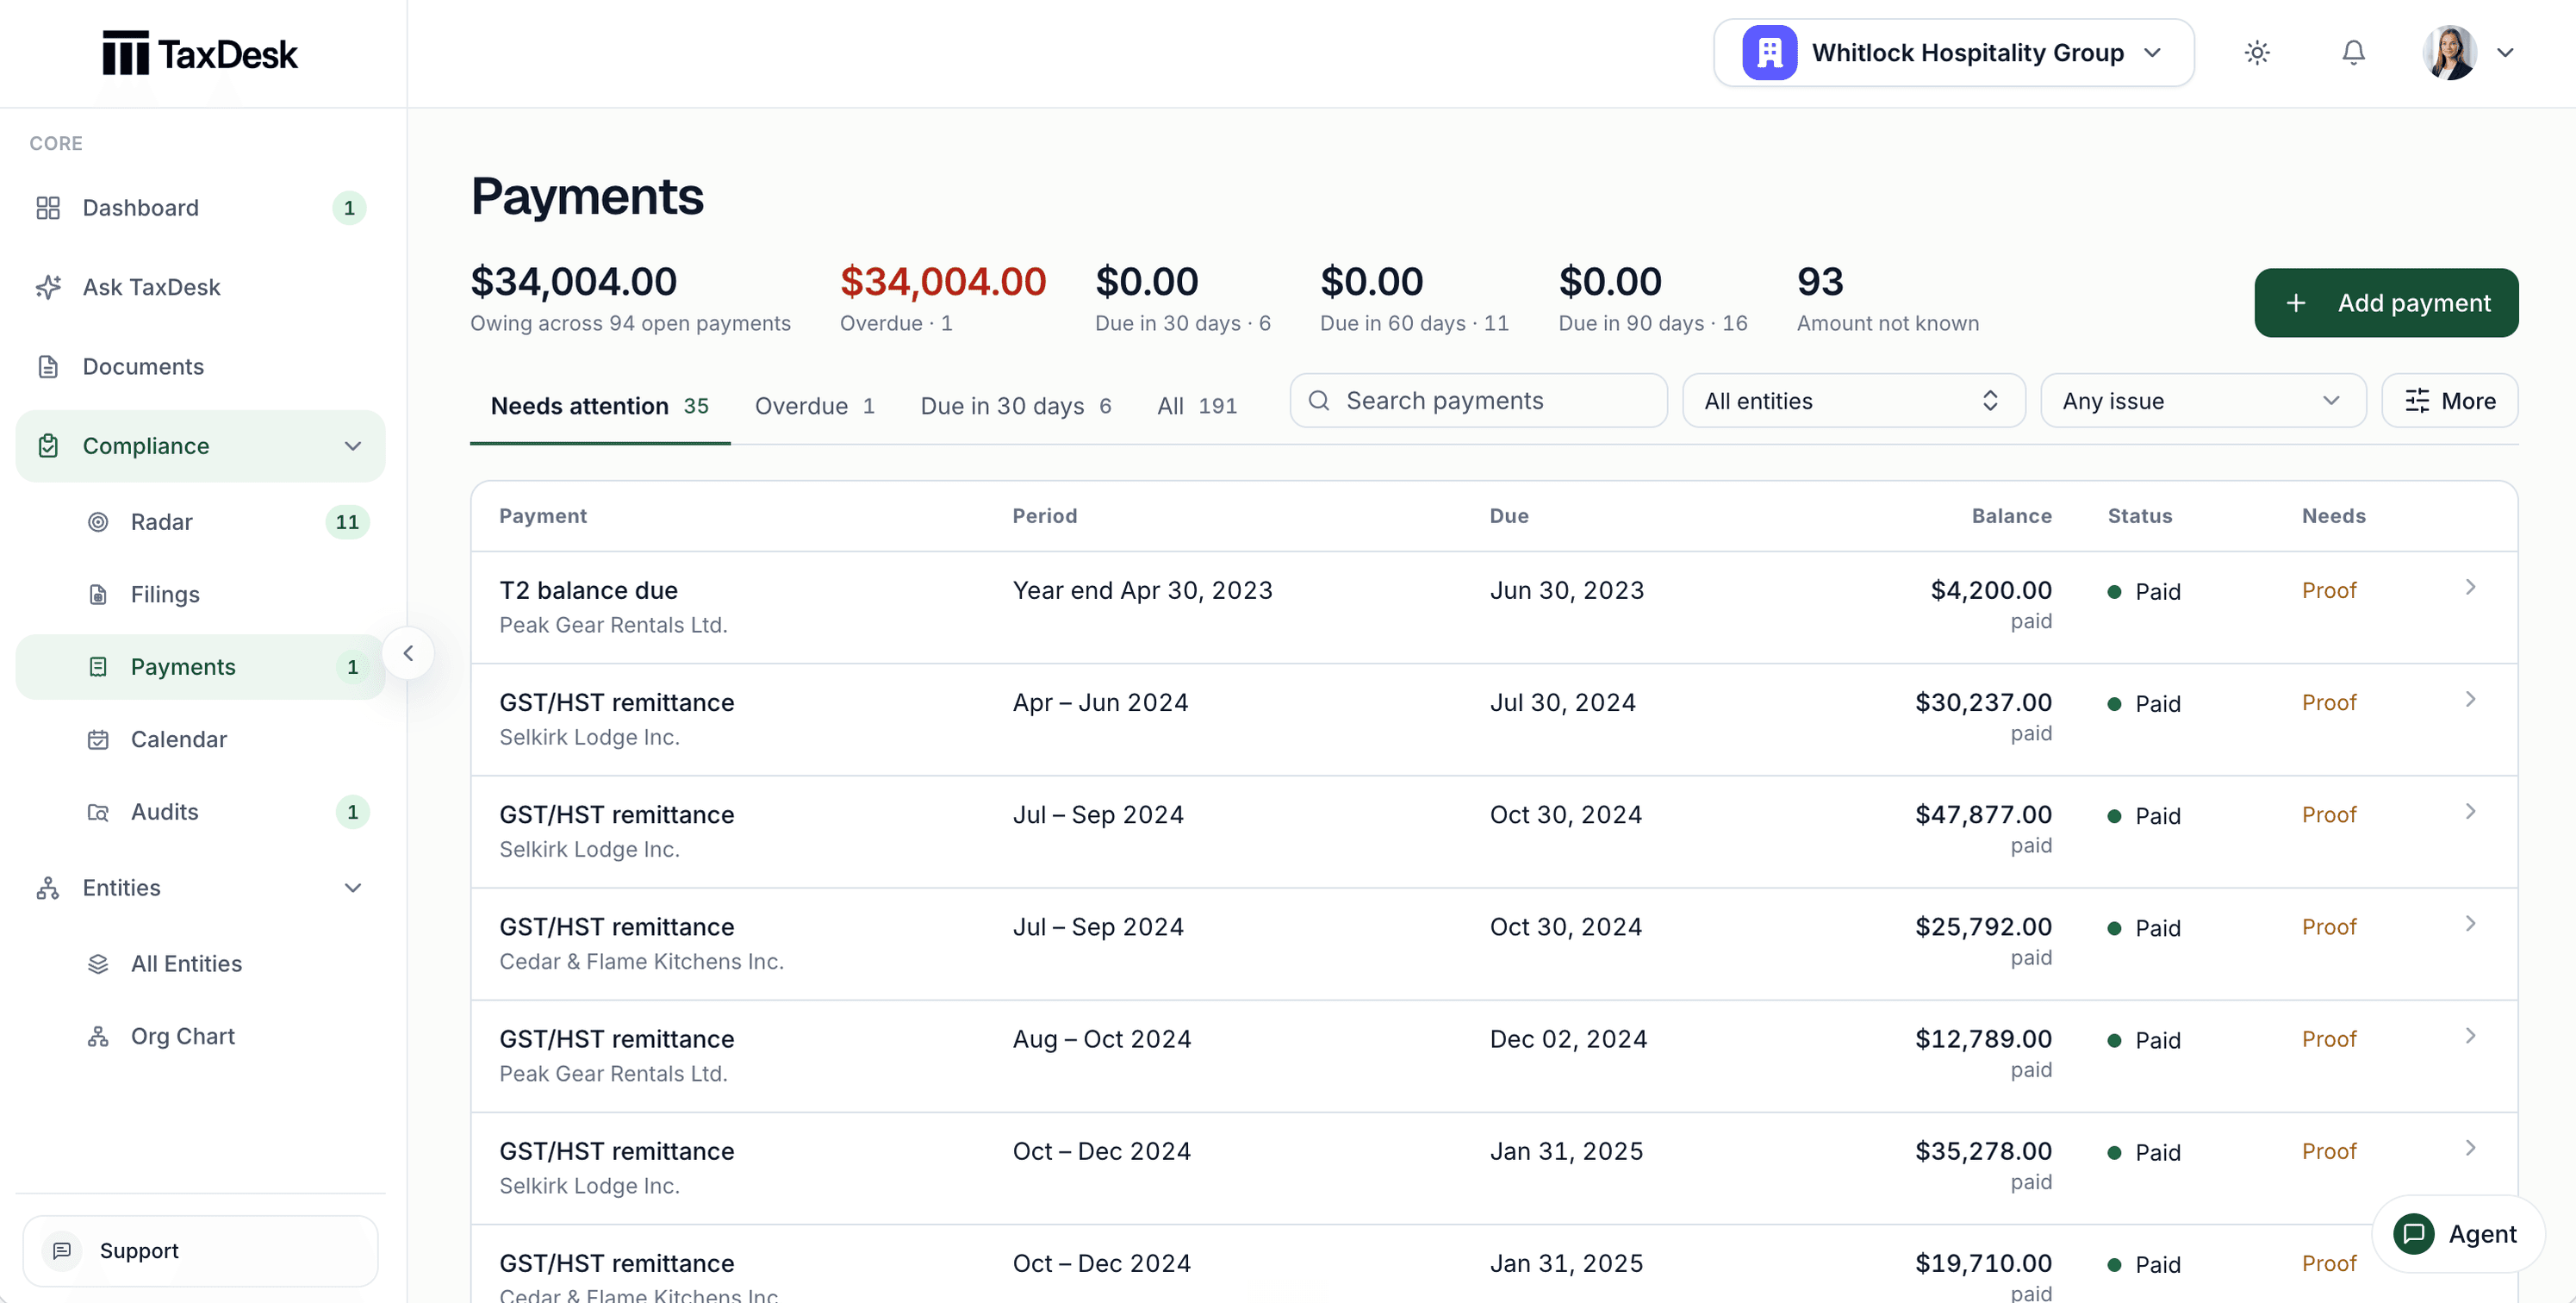Click the TaxDesk logo
Screen dimensions: 2576x1303
pyautogui.click(x=200, y=53)
